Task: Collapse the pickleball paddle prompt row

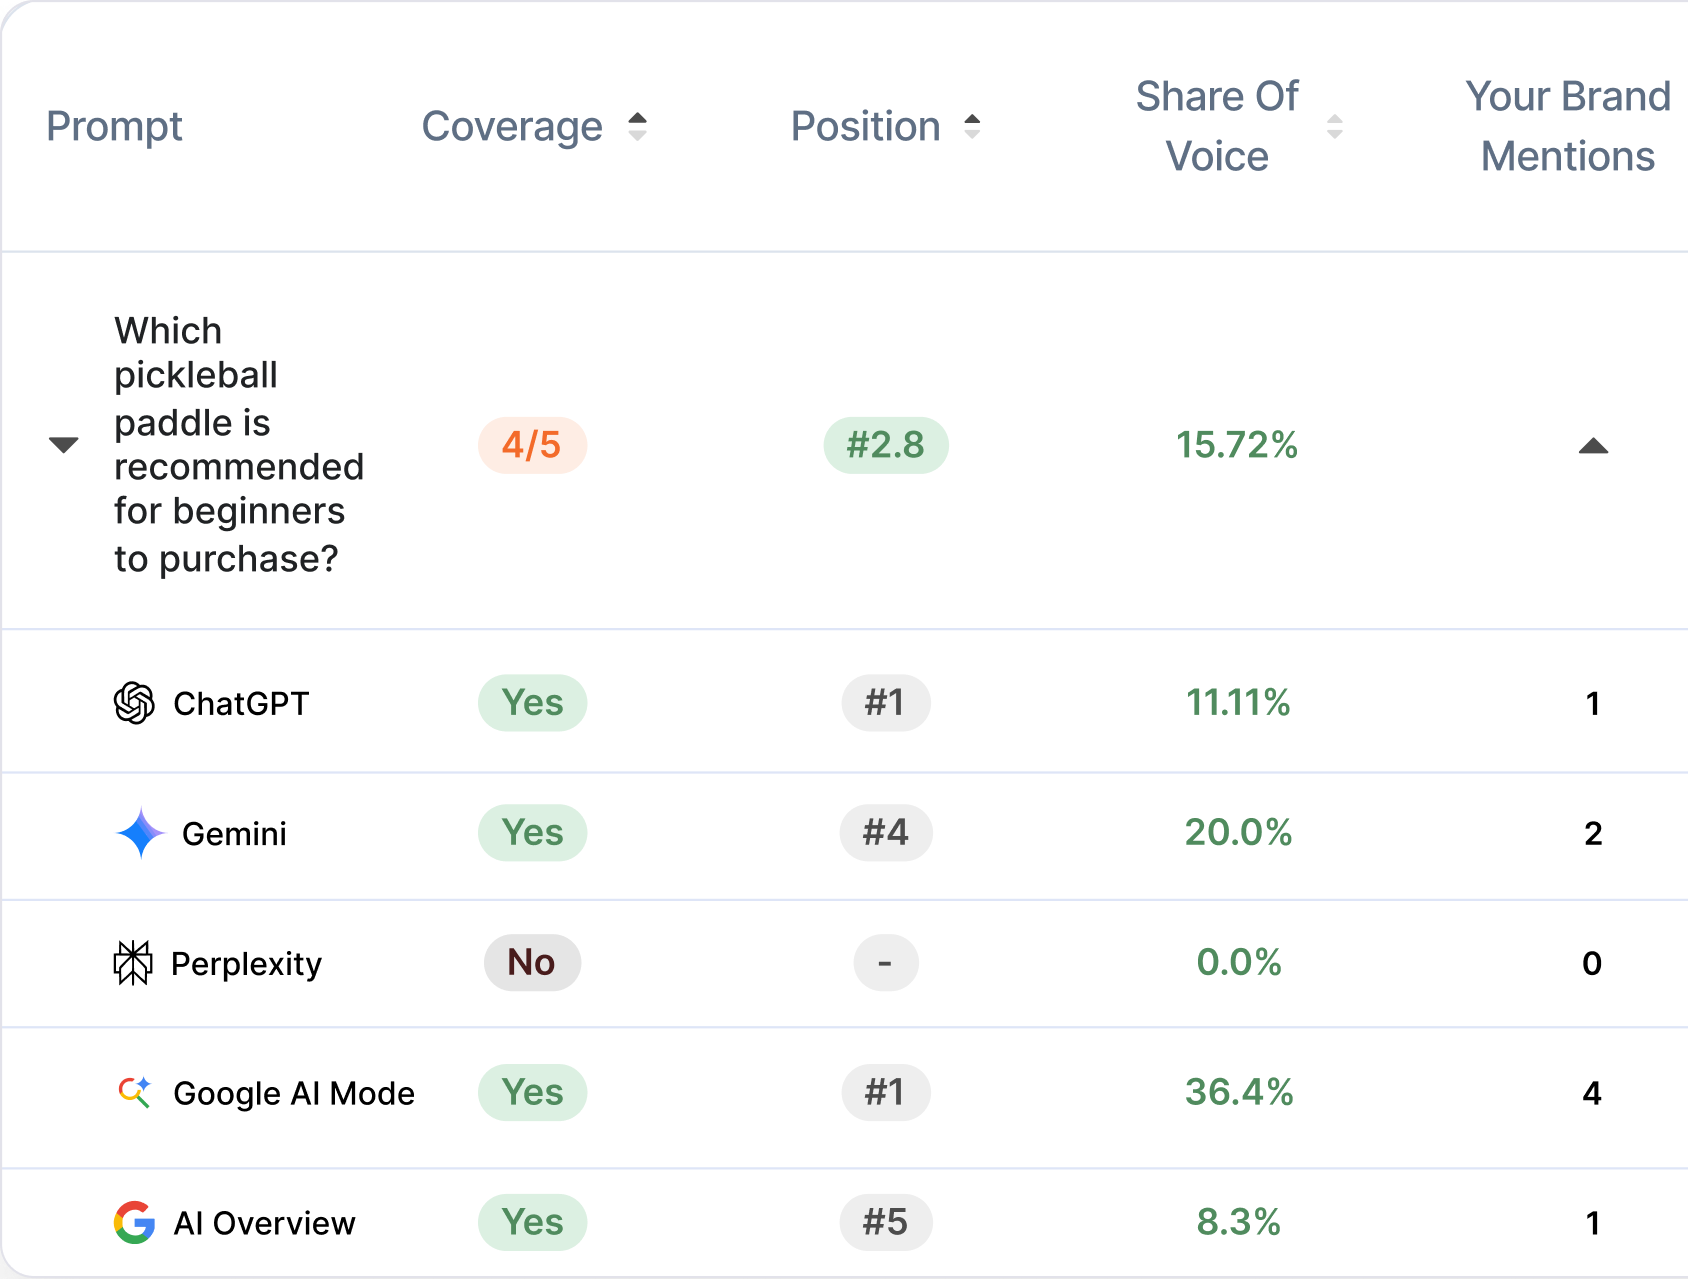Action: [x=64, y=445]
